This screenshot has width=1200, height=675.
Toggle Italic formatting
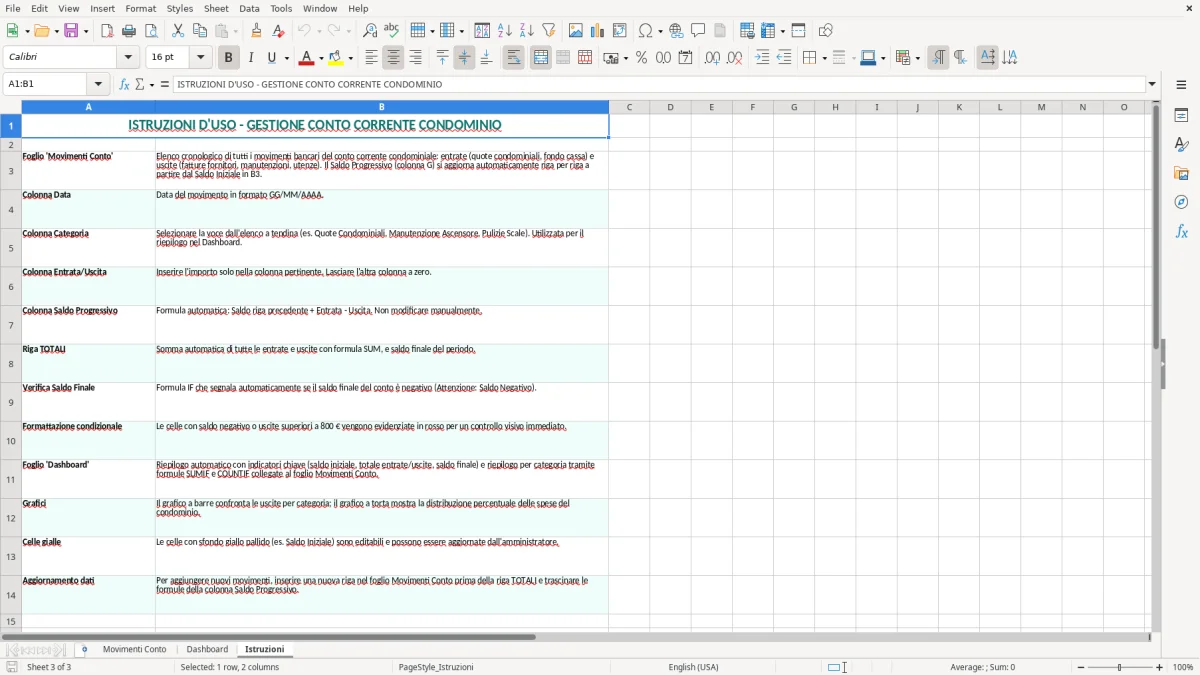tap(251, 58)
